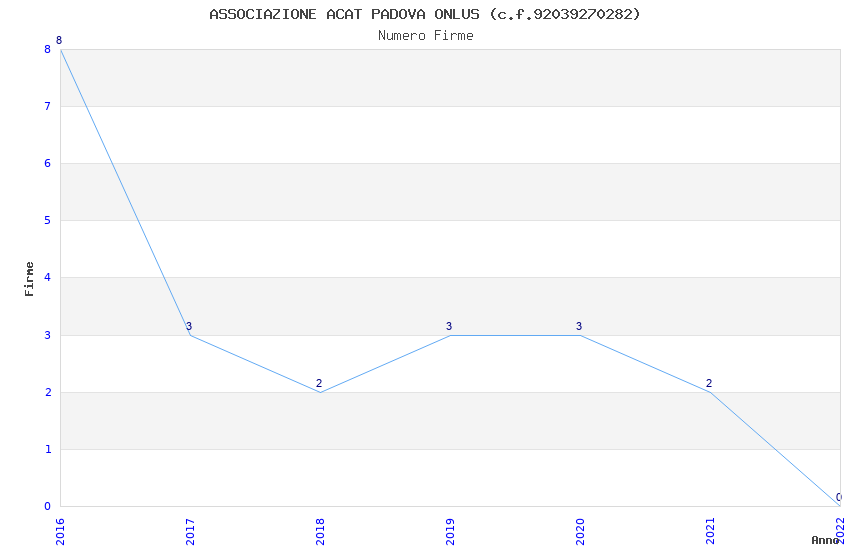Click the data label 3 at the 2019 point
Screen dimensions: 850x550
[449, 326]
